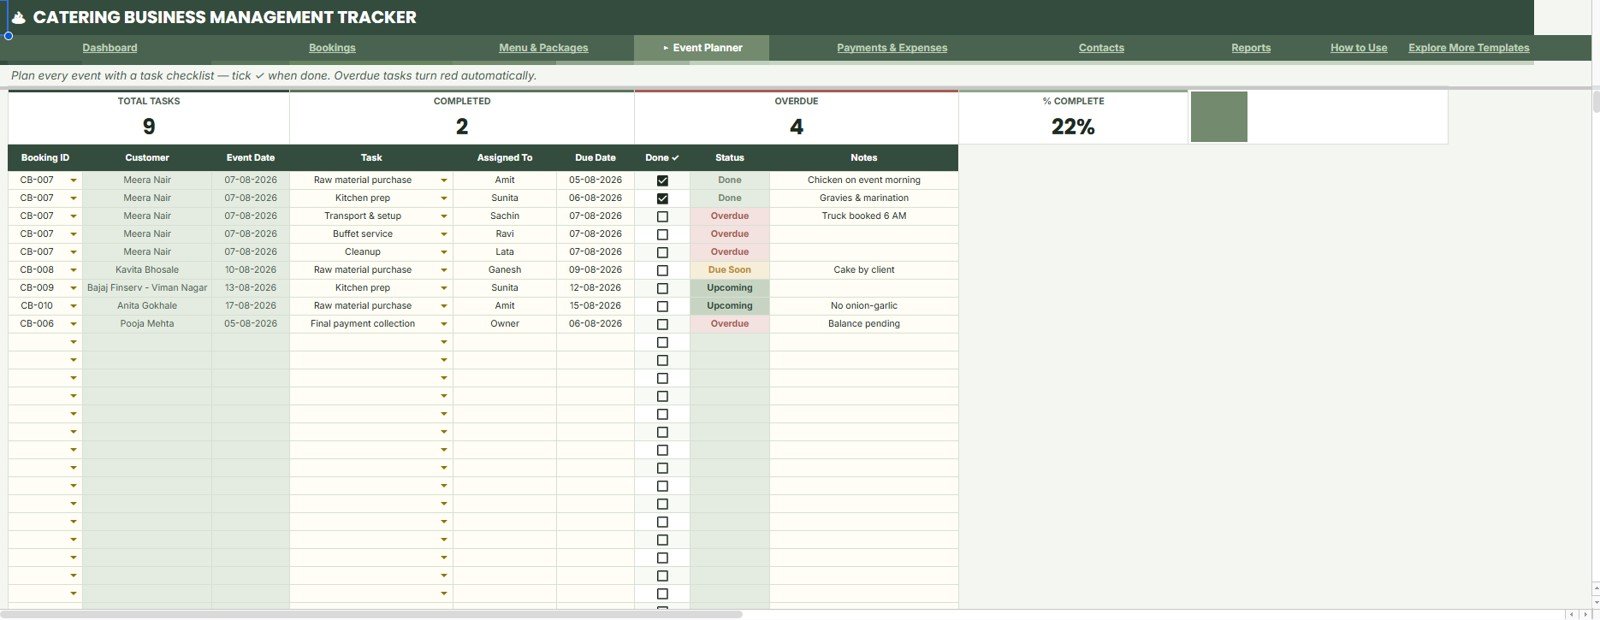Untick Done checkbox for Raw material purchase Amit 05-08-2026
This screenshot has width=1600, height=620.
(662, 180)
